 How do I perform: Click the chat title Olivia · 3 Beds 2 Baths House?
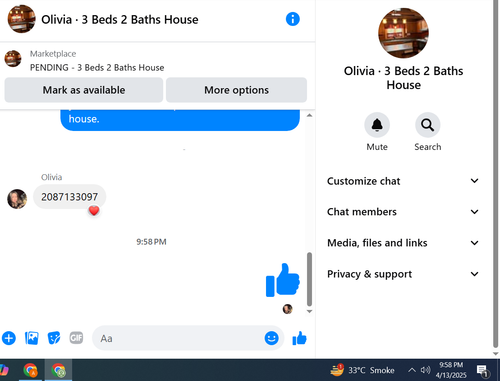[x=120, y=19]
